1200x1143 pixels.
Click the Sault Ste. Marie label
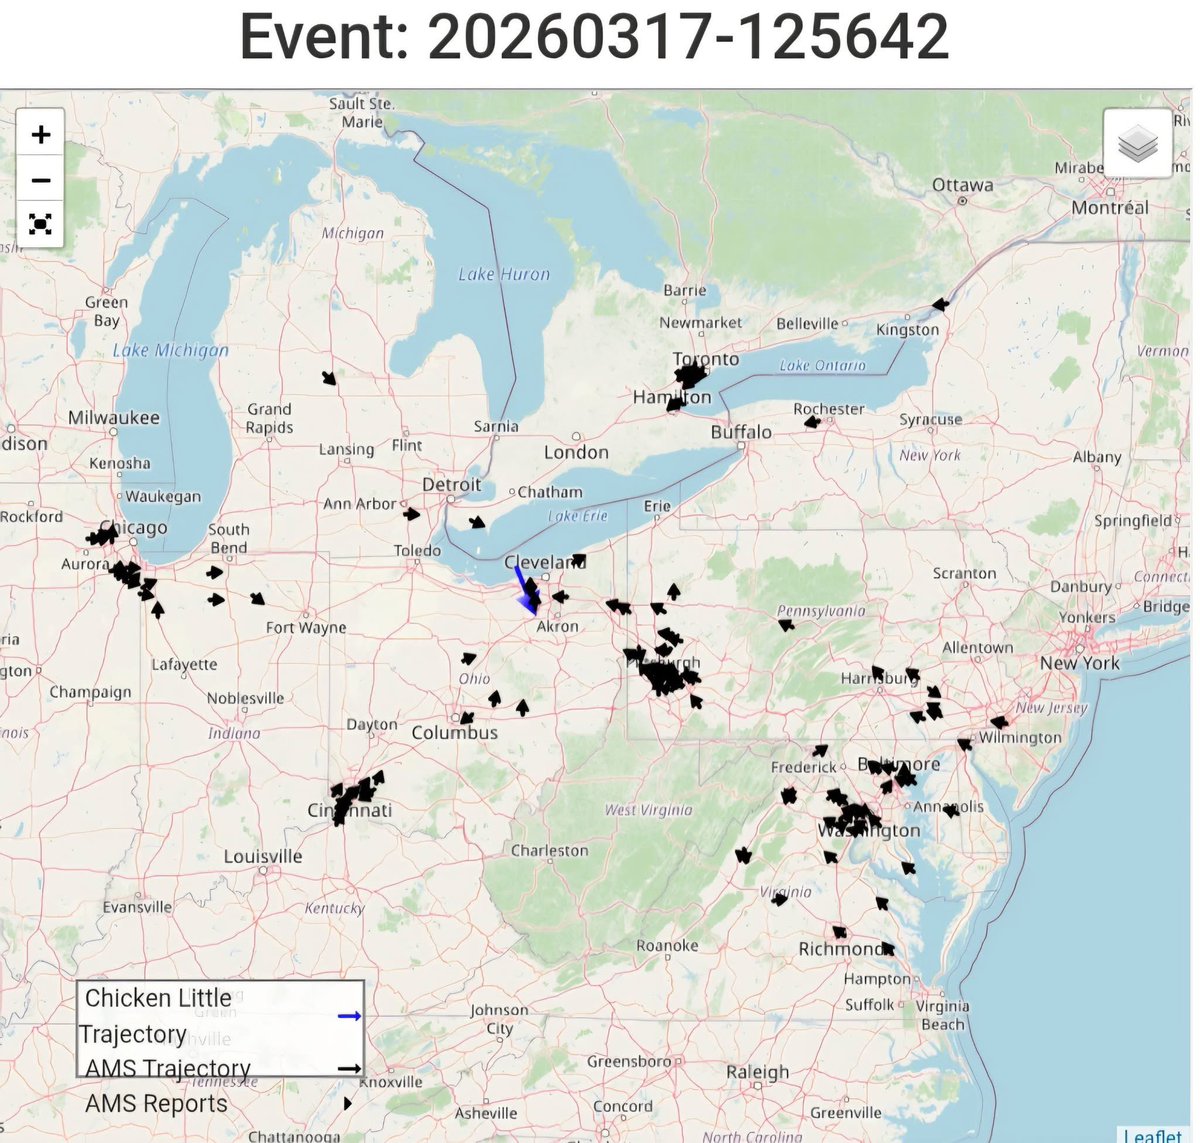click(361, 112)
